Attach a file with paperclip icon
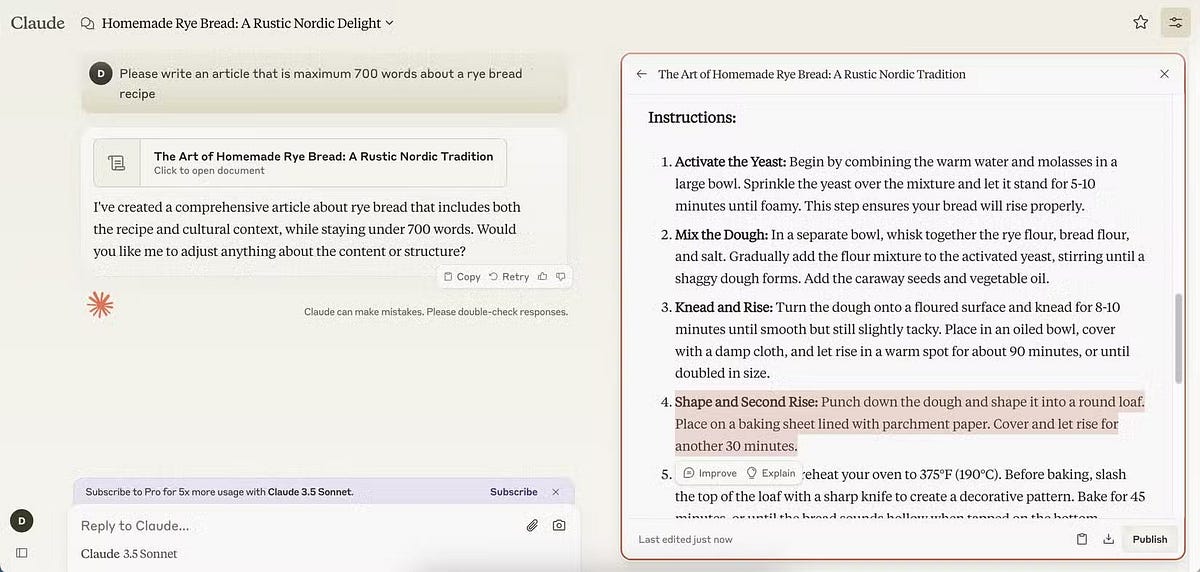 pyautogui.click(x=533, y=525)
